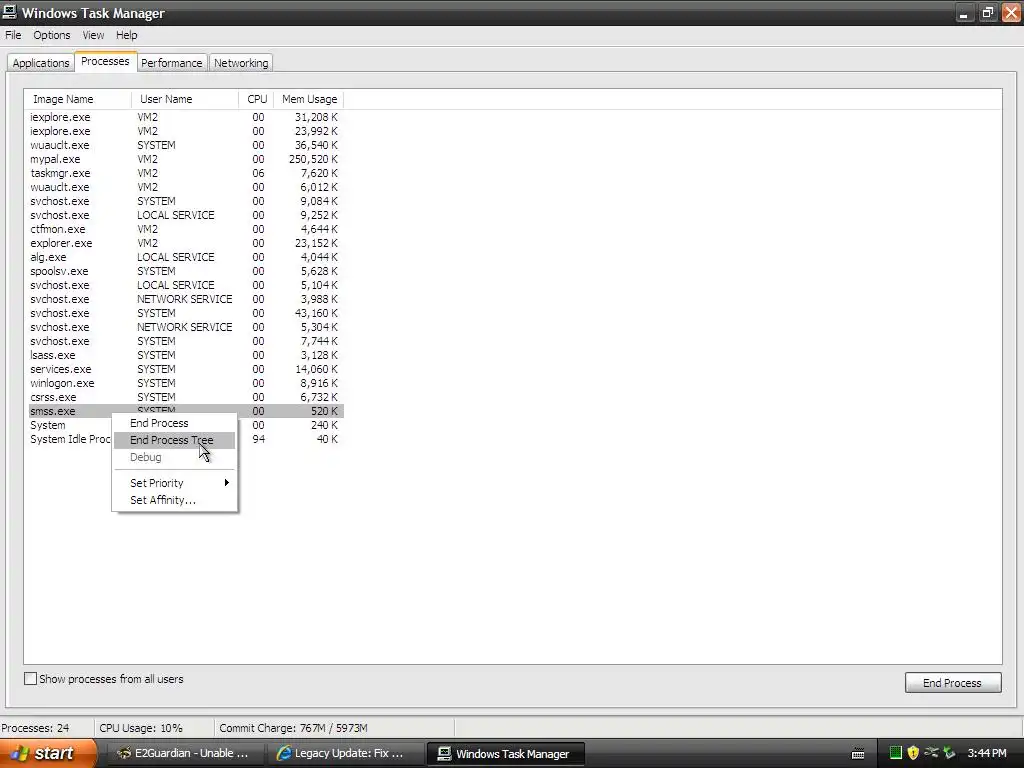Select wuauclt.exe run by VM2
Viewport: 1024px width, 768px height.
pyautogui.click(x=186, y=187)
